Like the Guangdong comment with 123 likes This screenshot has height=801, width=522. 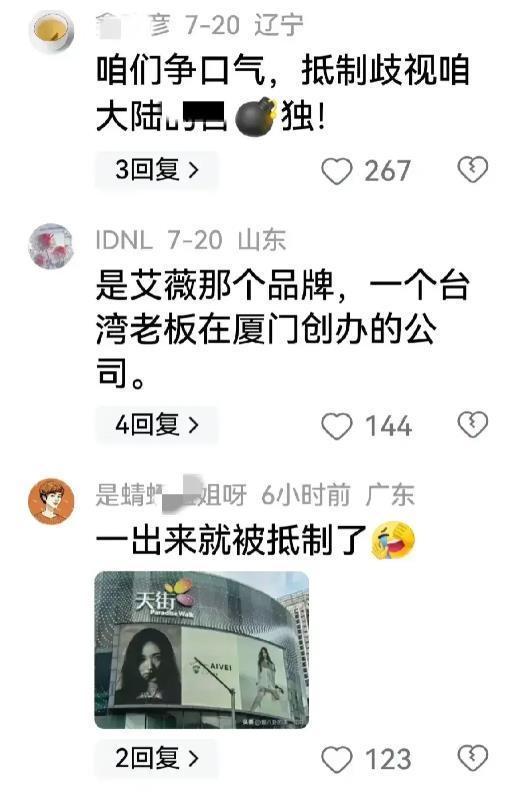point(337,759)
